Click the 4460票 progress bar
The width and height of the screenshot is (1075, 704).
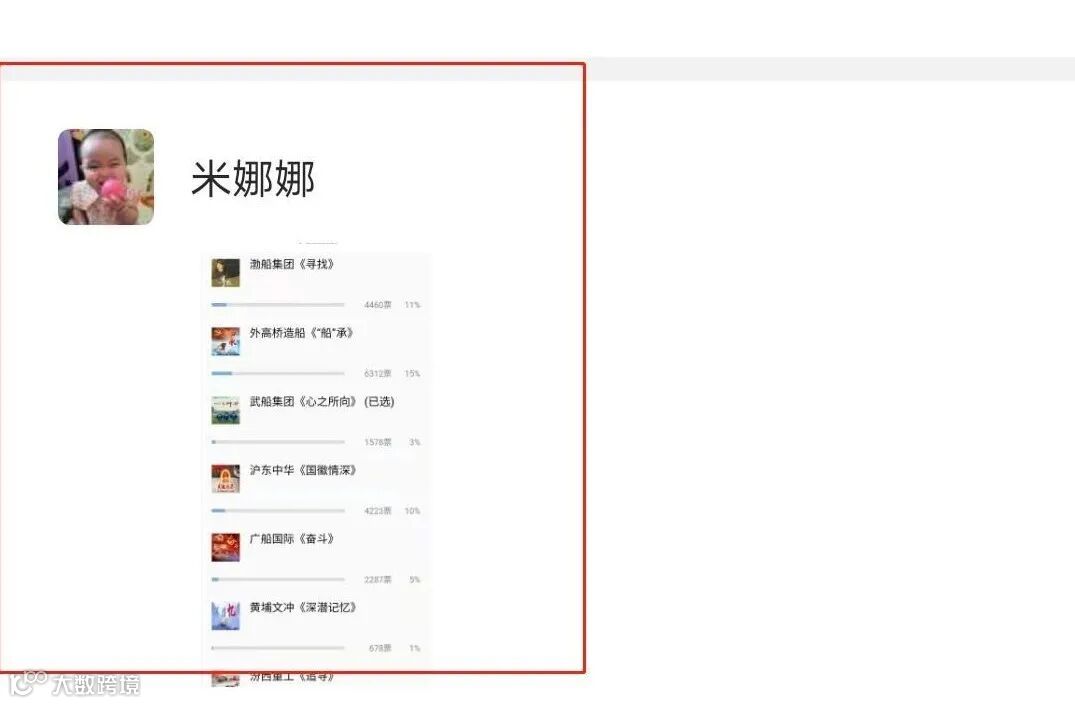point(278,304)
